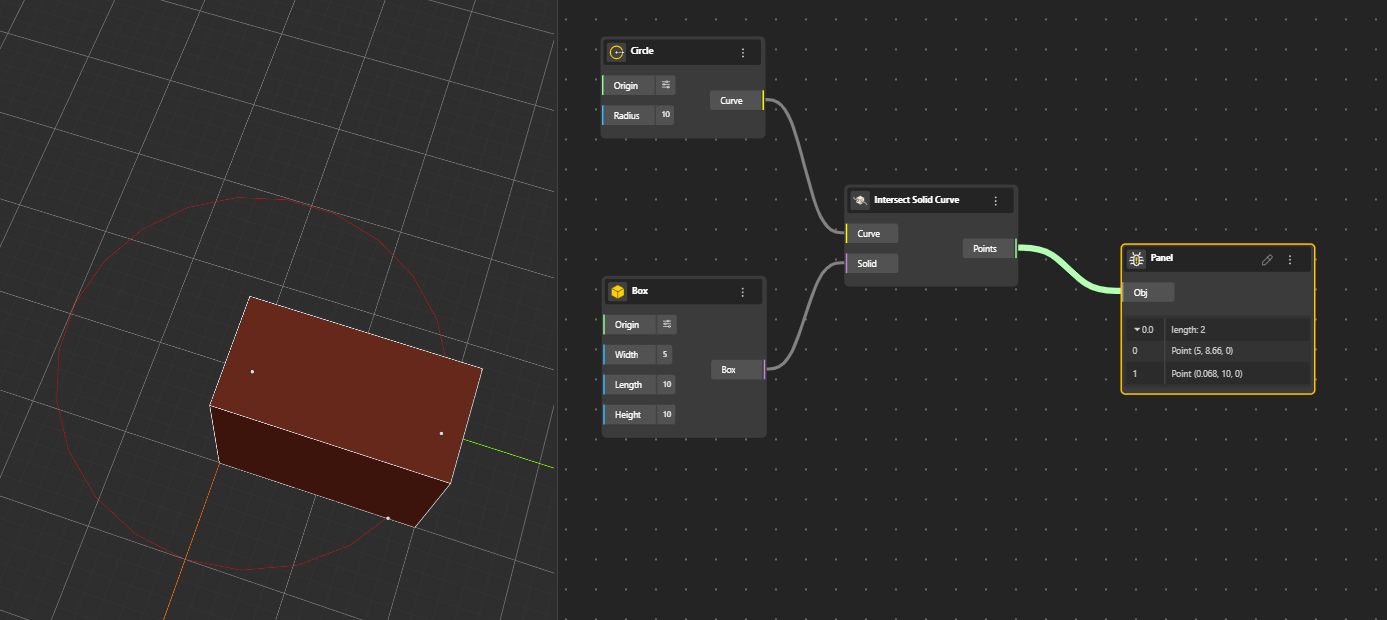Image resolution: width=1387 pixels, height=620 pixels.
Task: Click the Panel edit pencil icon
Action: point(1267,259)
